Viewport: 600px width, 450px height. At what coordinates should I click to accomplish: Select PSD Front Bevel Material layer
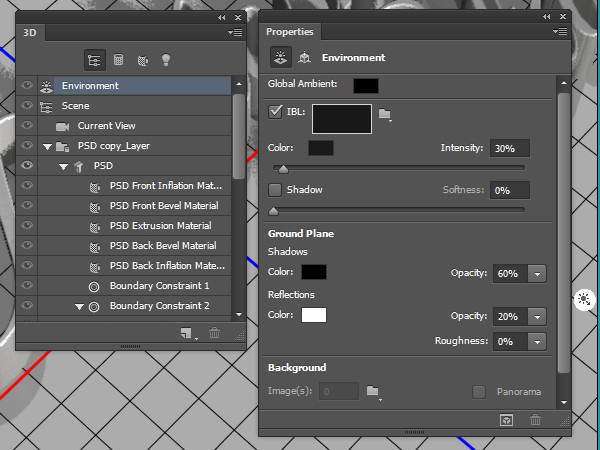[x=164, y=206]
